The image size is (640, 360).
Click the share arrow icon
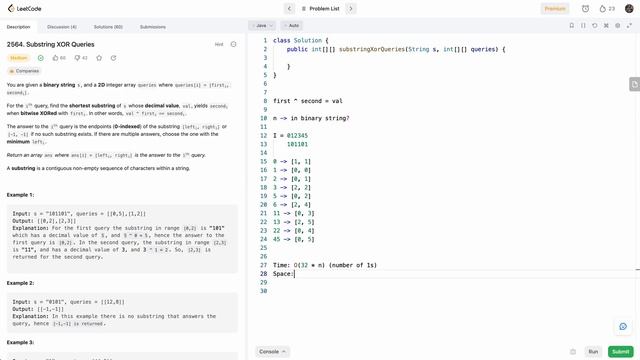113,58
